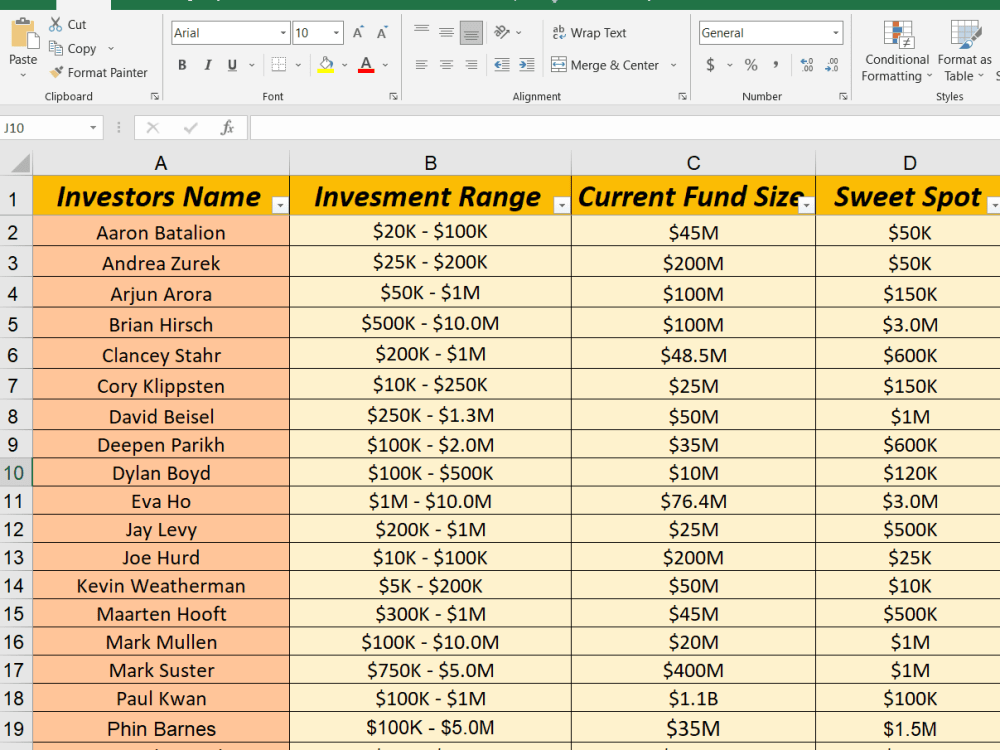Image resolution: width=1000 pixels, height=750 pixels.
Task: Apply the red font color A
Action: pos(366,64)
